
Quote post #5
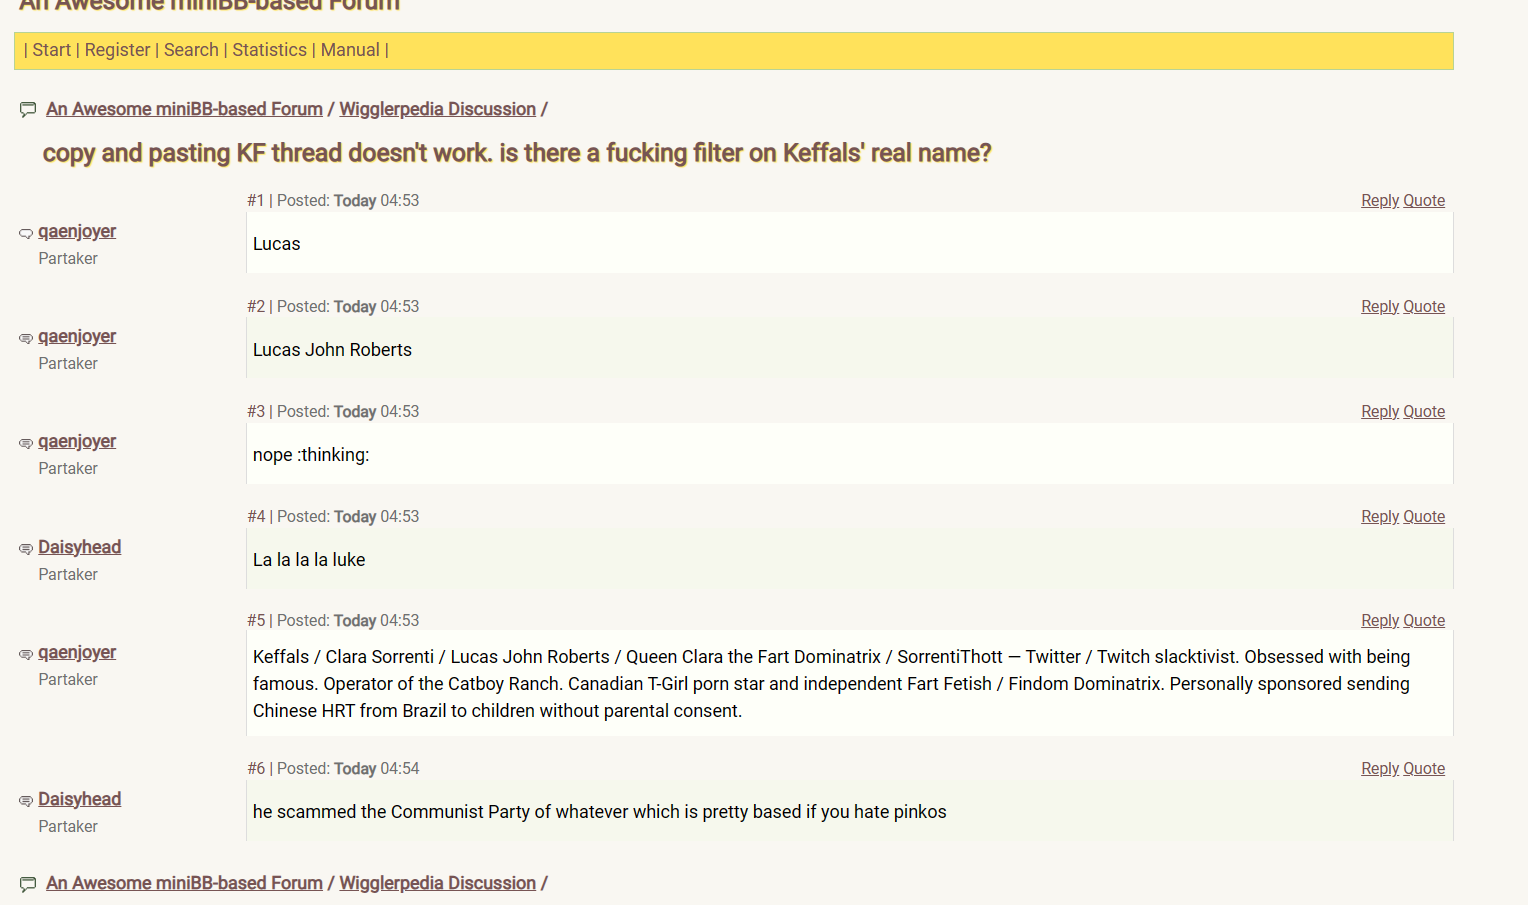(1424, 621)
